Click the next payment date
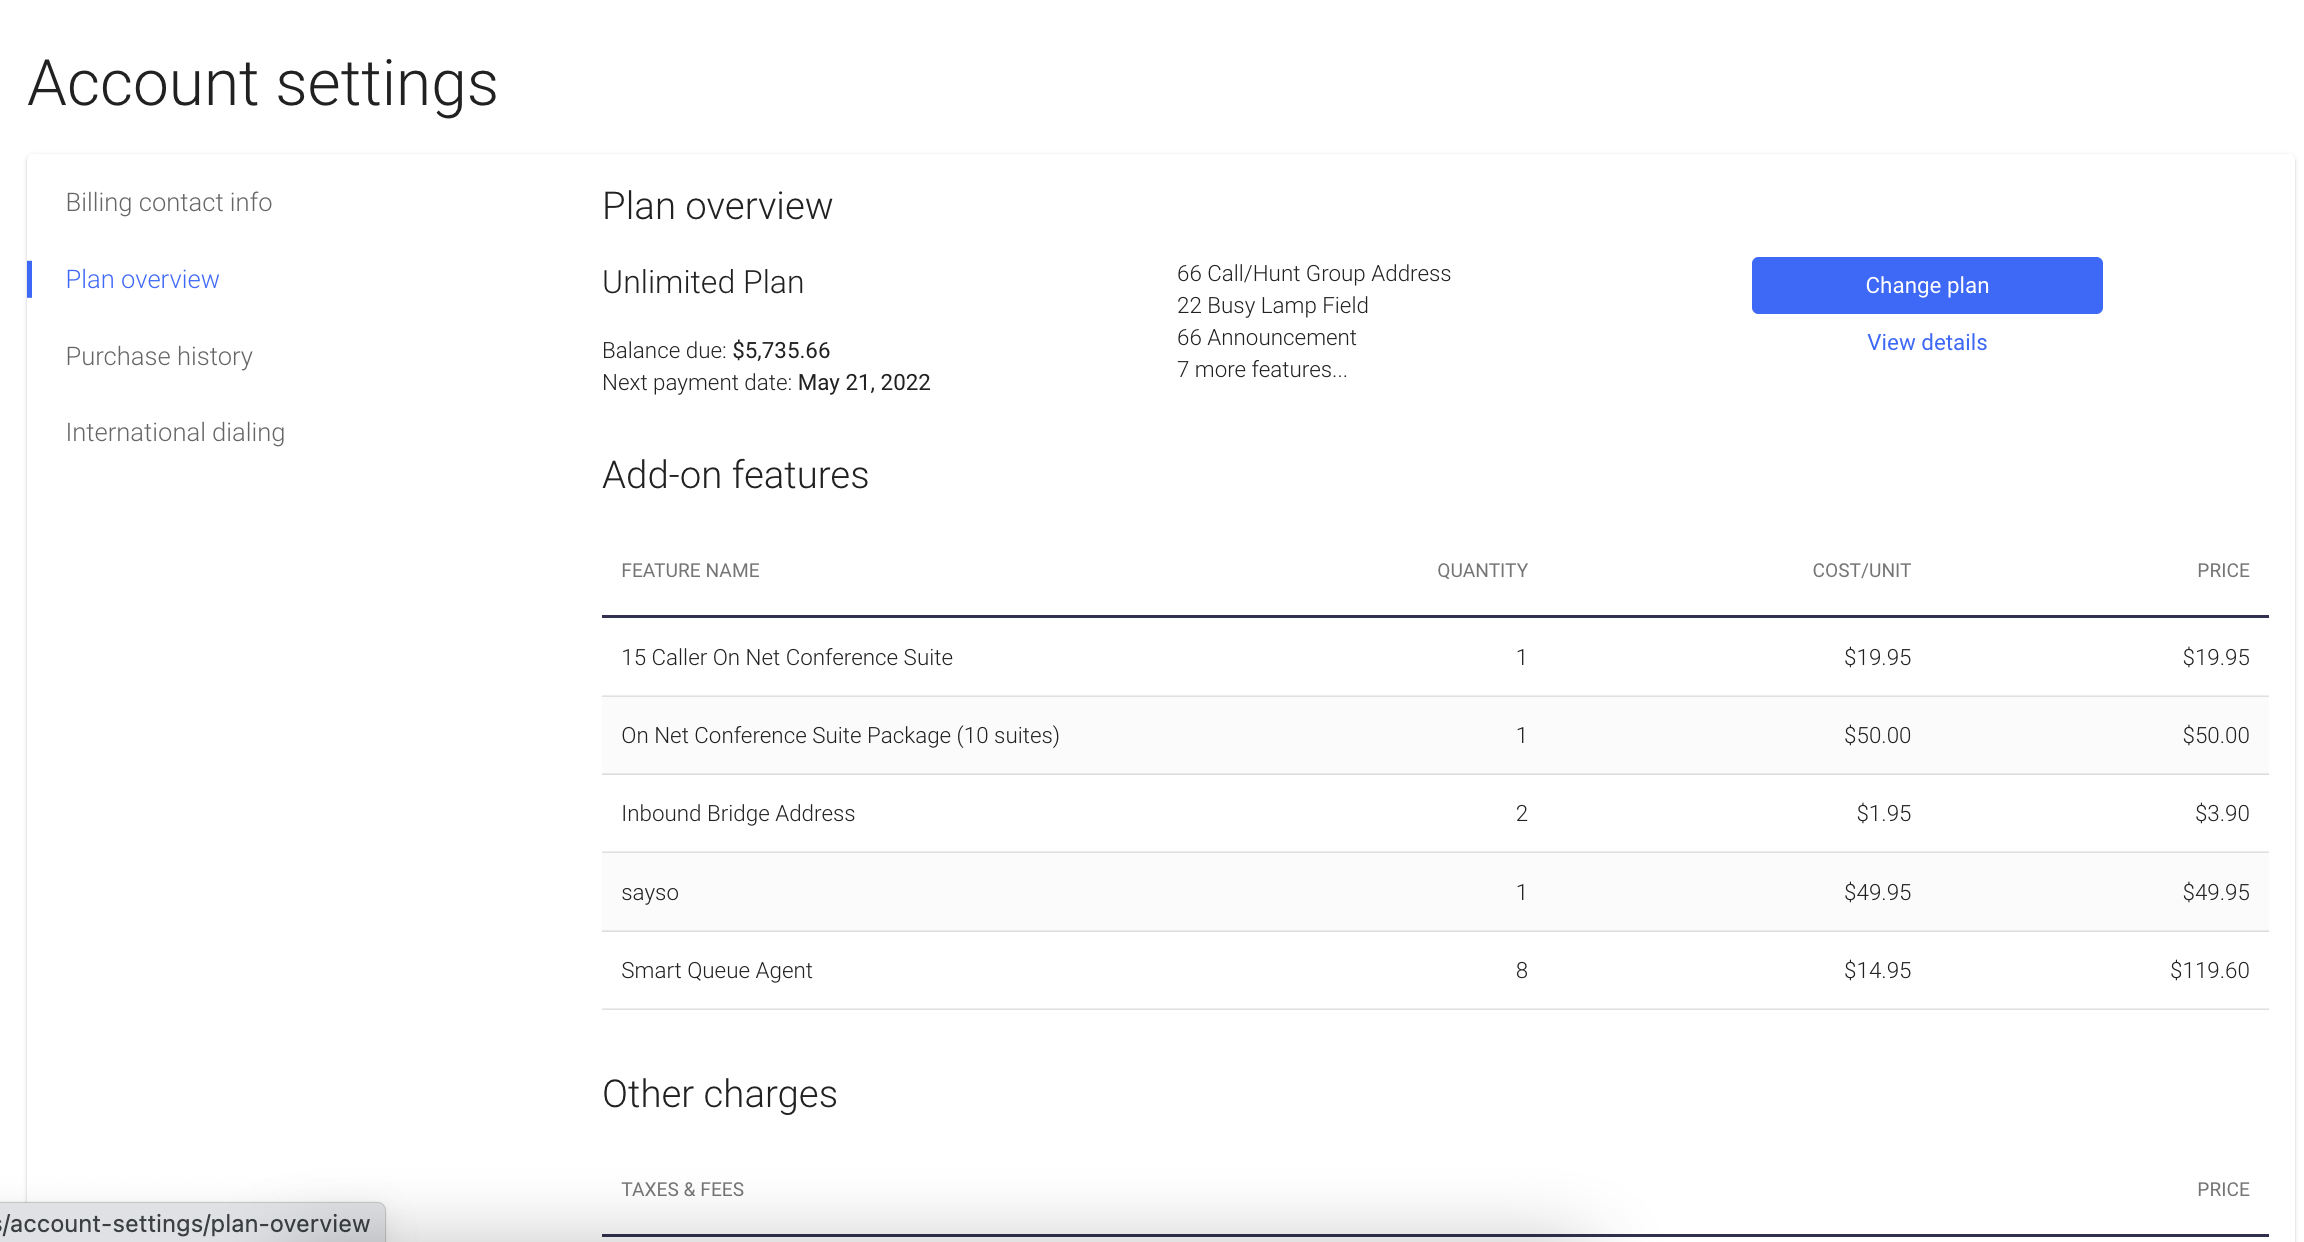This screenshot has width=2304, height=1242. click(x=863, y=382)
